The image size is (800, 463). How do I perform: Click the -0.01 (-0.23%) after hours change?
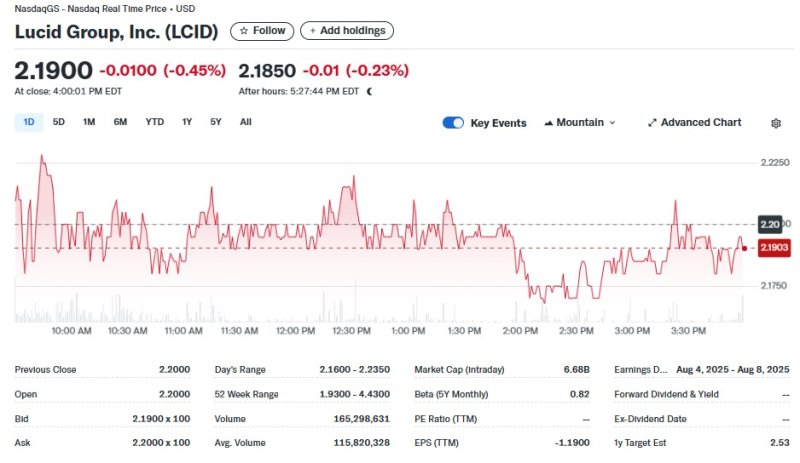(x=356, y=70)
